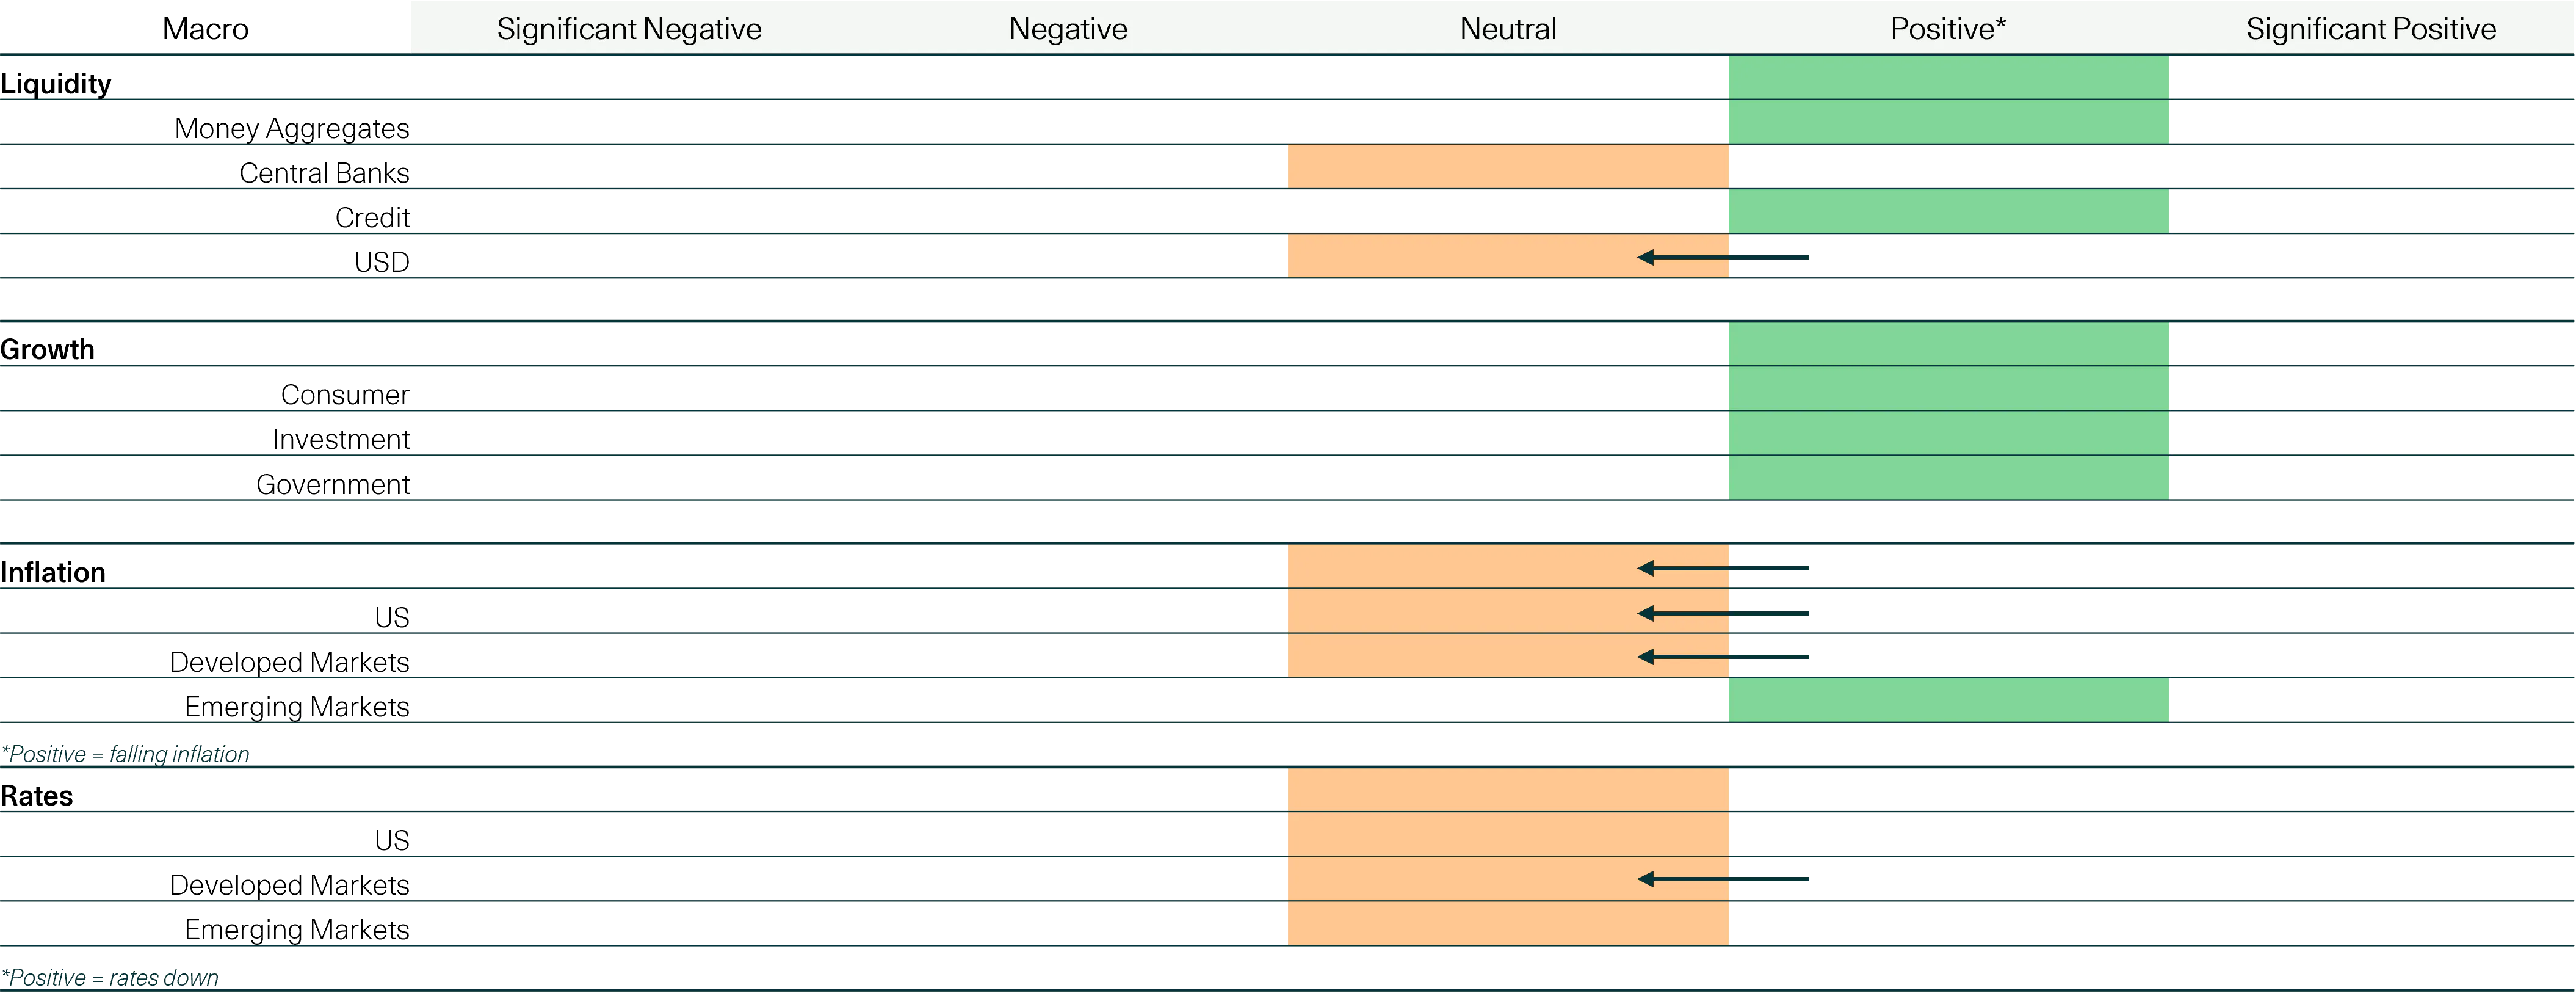Click the lowest green Positive cell
2576x1004 pixels.
[x=1949, y=700]
